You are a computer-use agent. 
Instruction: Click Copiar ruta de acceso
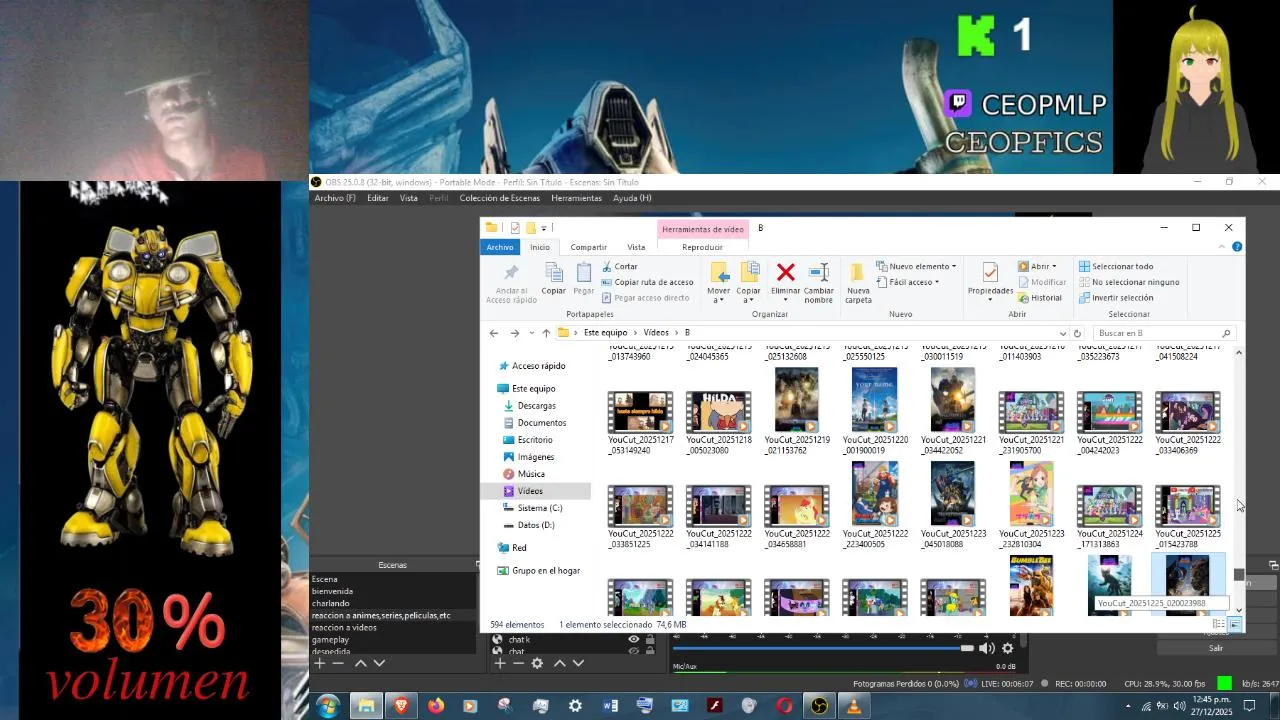(x=647, y=282)
